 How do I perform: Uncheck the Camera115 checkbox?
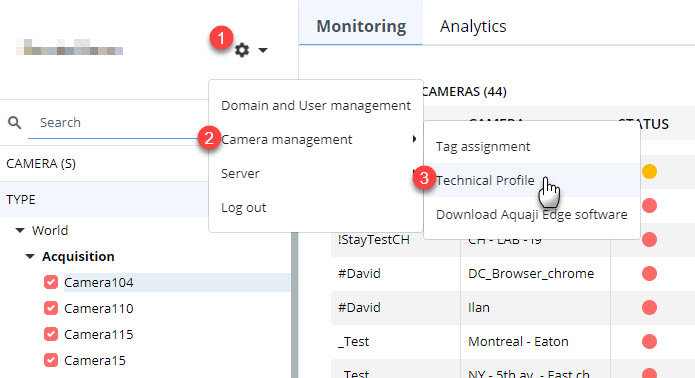[x=51, y=334]
